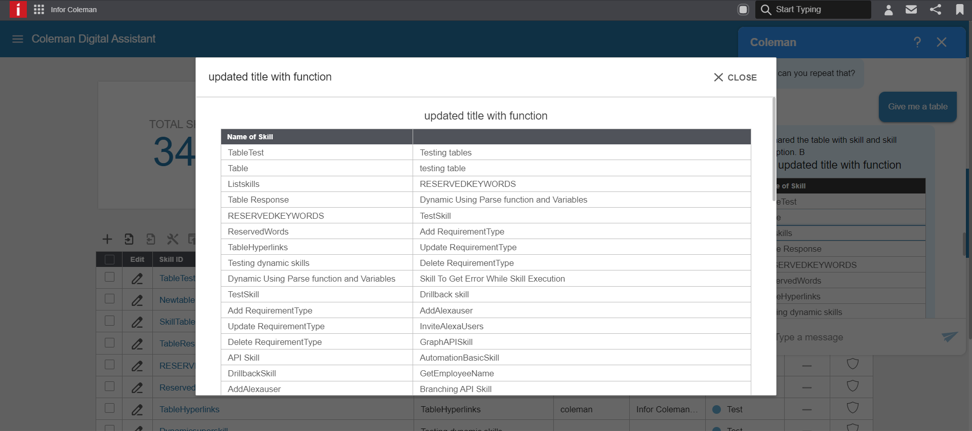
Task: Click the paper-plane send icon in chat
Action: tap(949, 337)
